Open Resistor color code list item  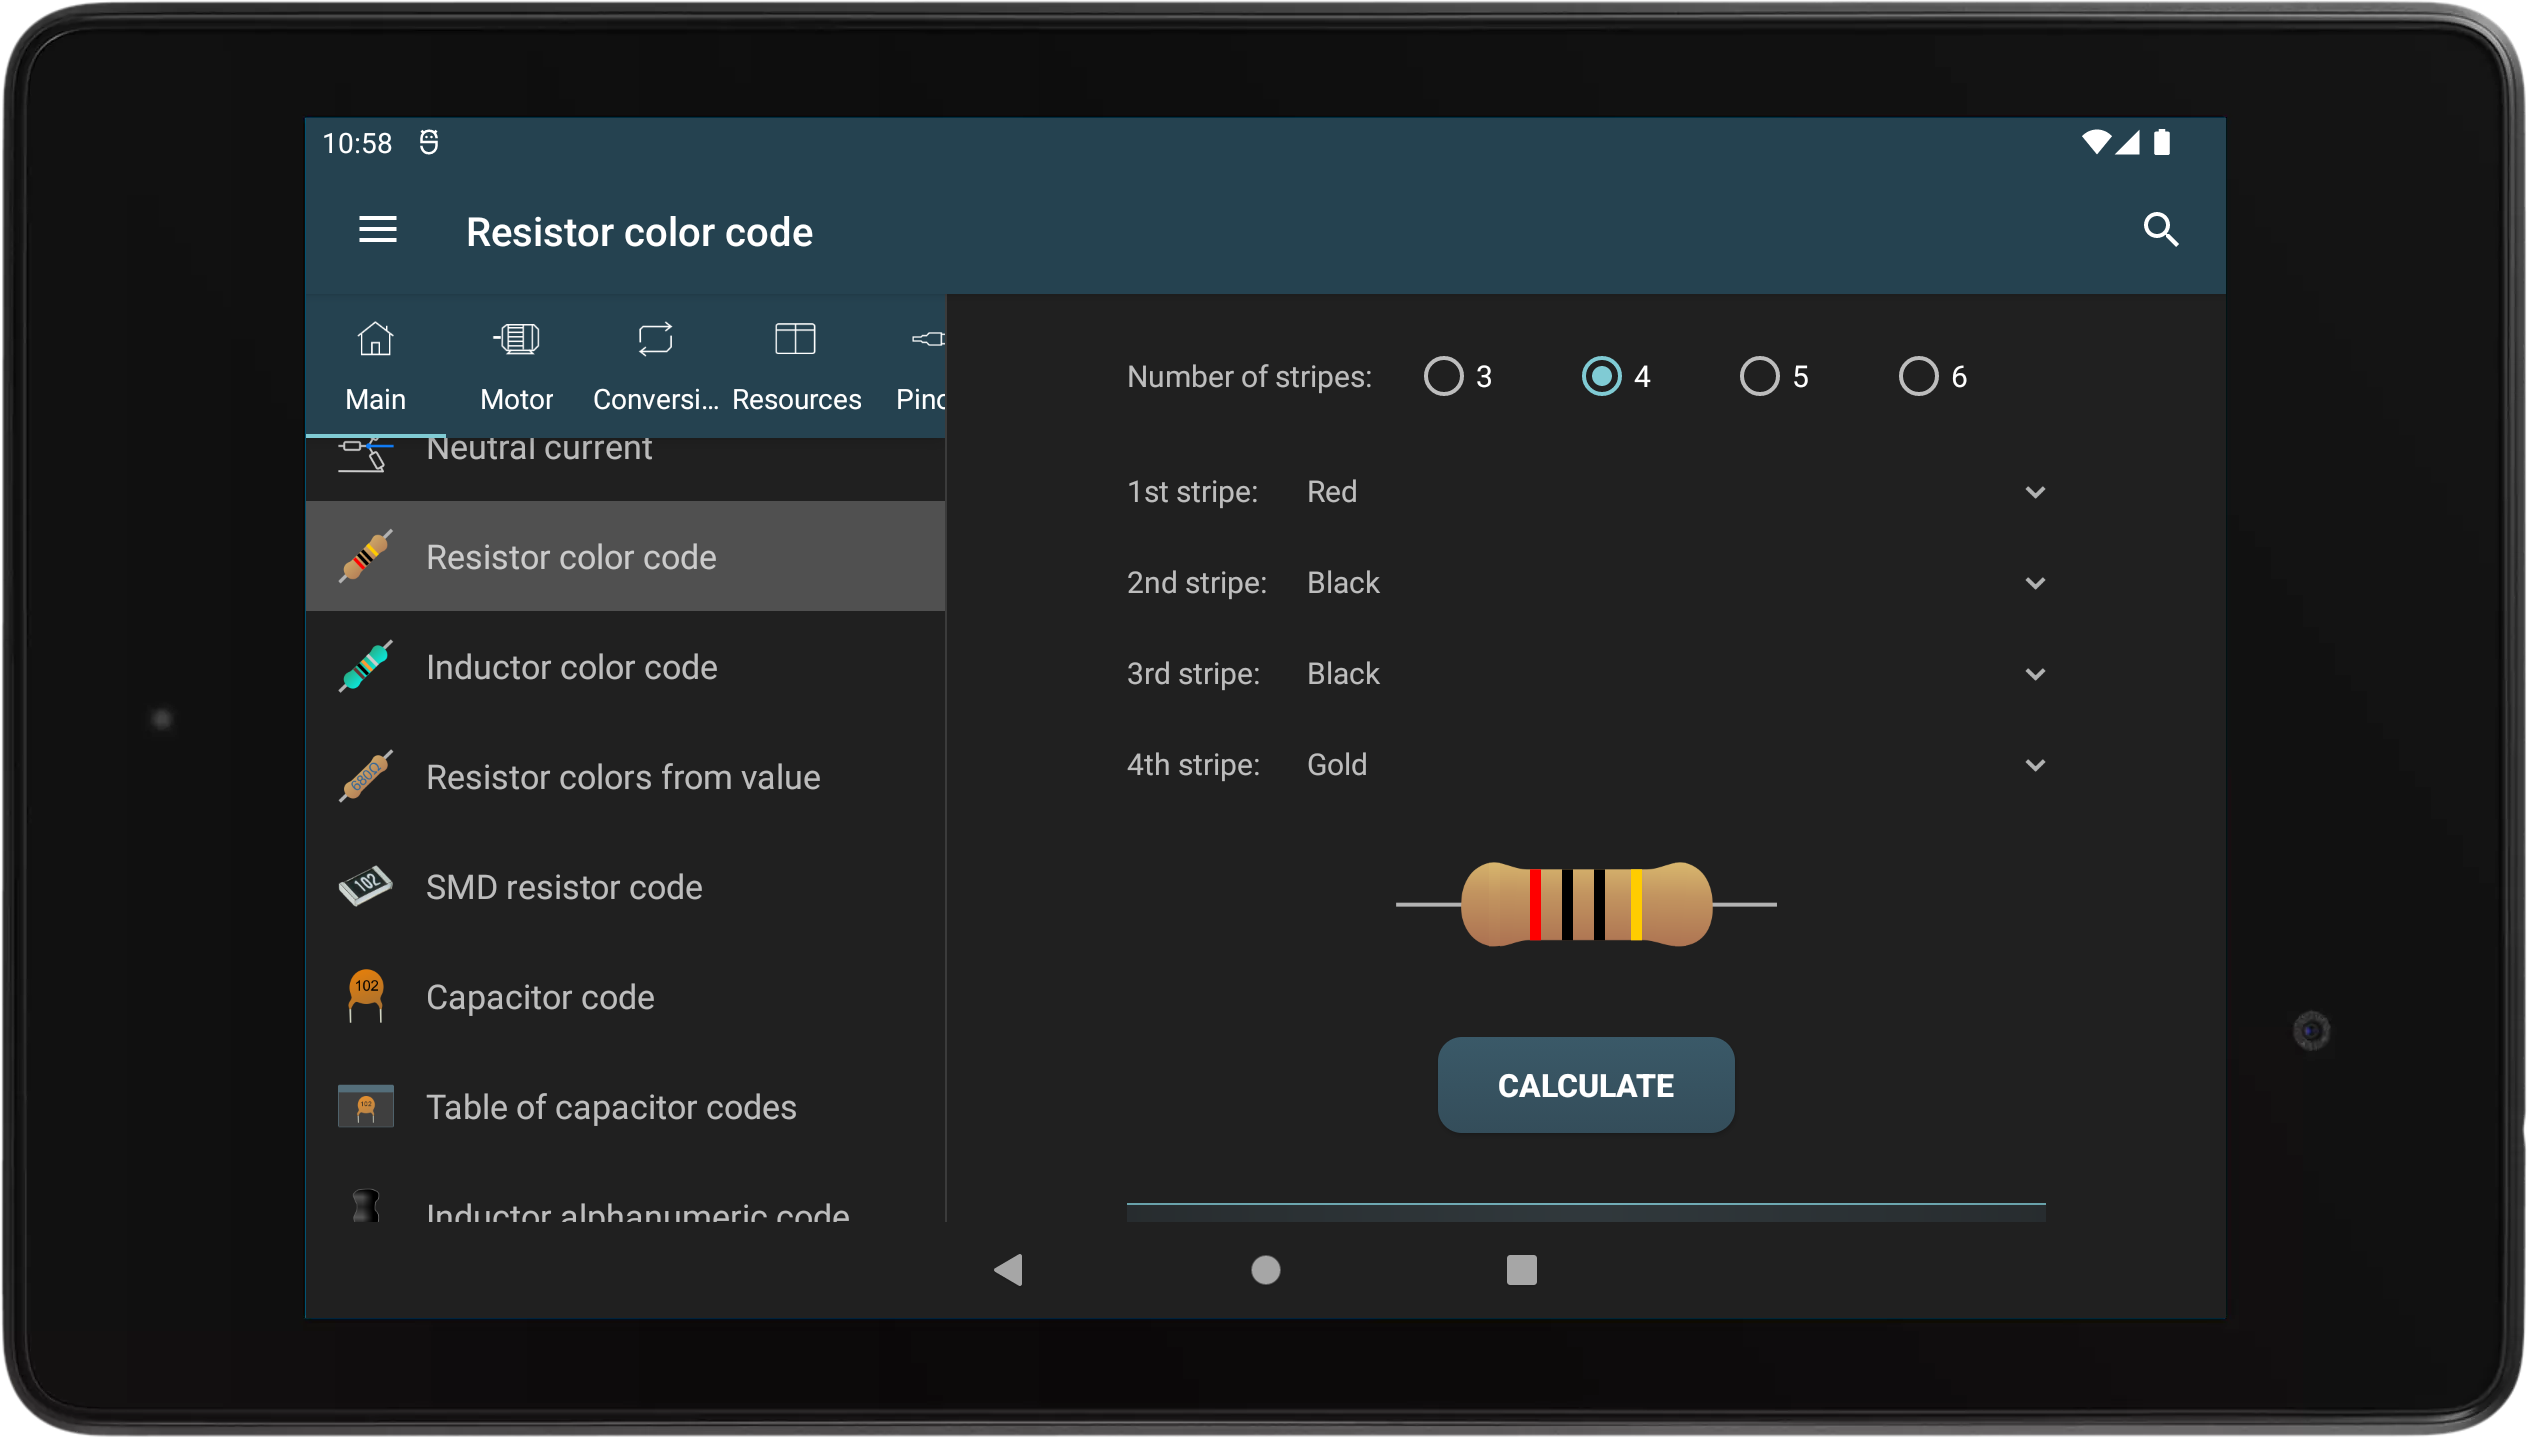pos(625,557)
